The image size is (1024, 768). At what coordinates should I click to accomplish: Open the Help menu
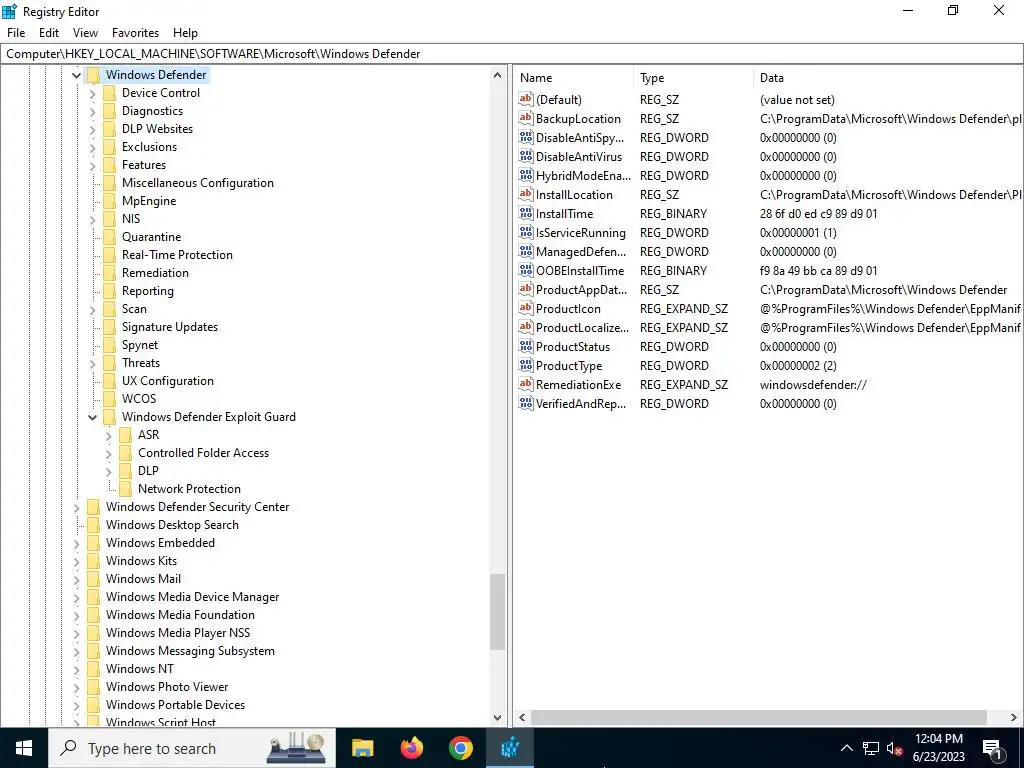click(185, 33)
